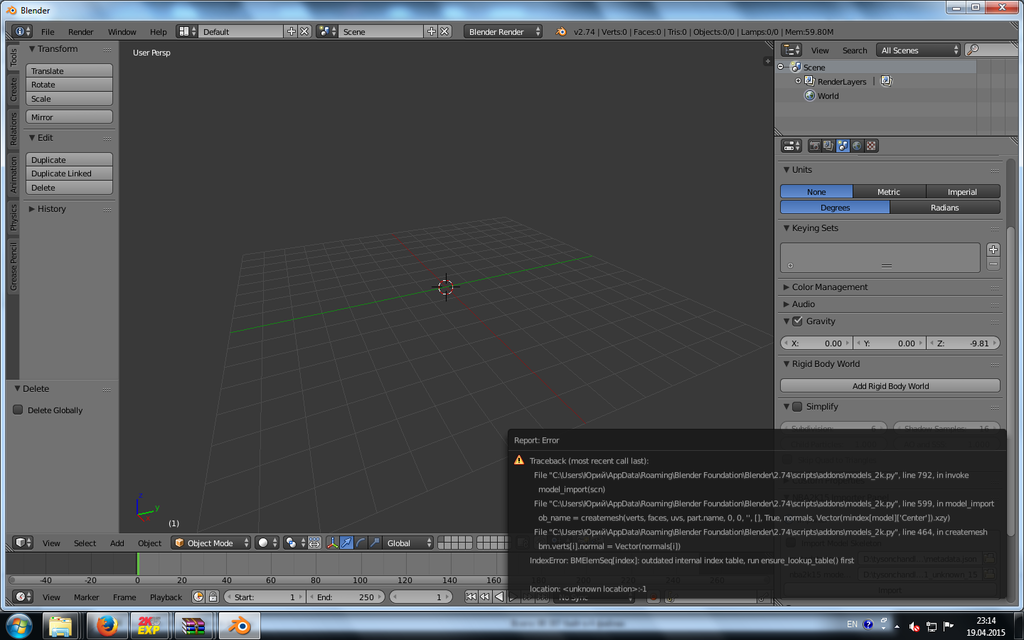Jump to start frame playback button
Viewport: 1024px width, 640px height.
pos(471,597)
